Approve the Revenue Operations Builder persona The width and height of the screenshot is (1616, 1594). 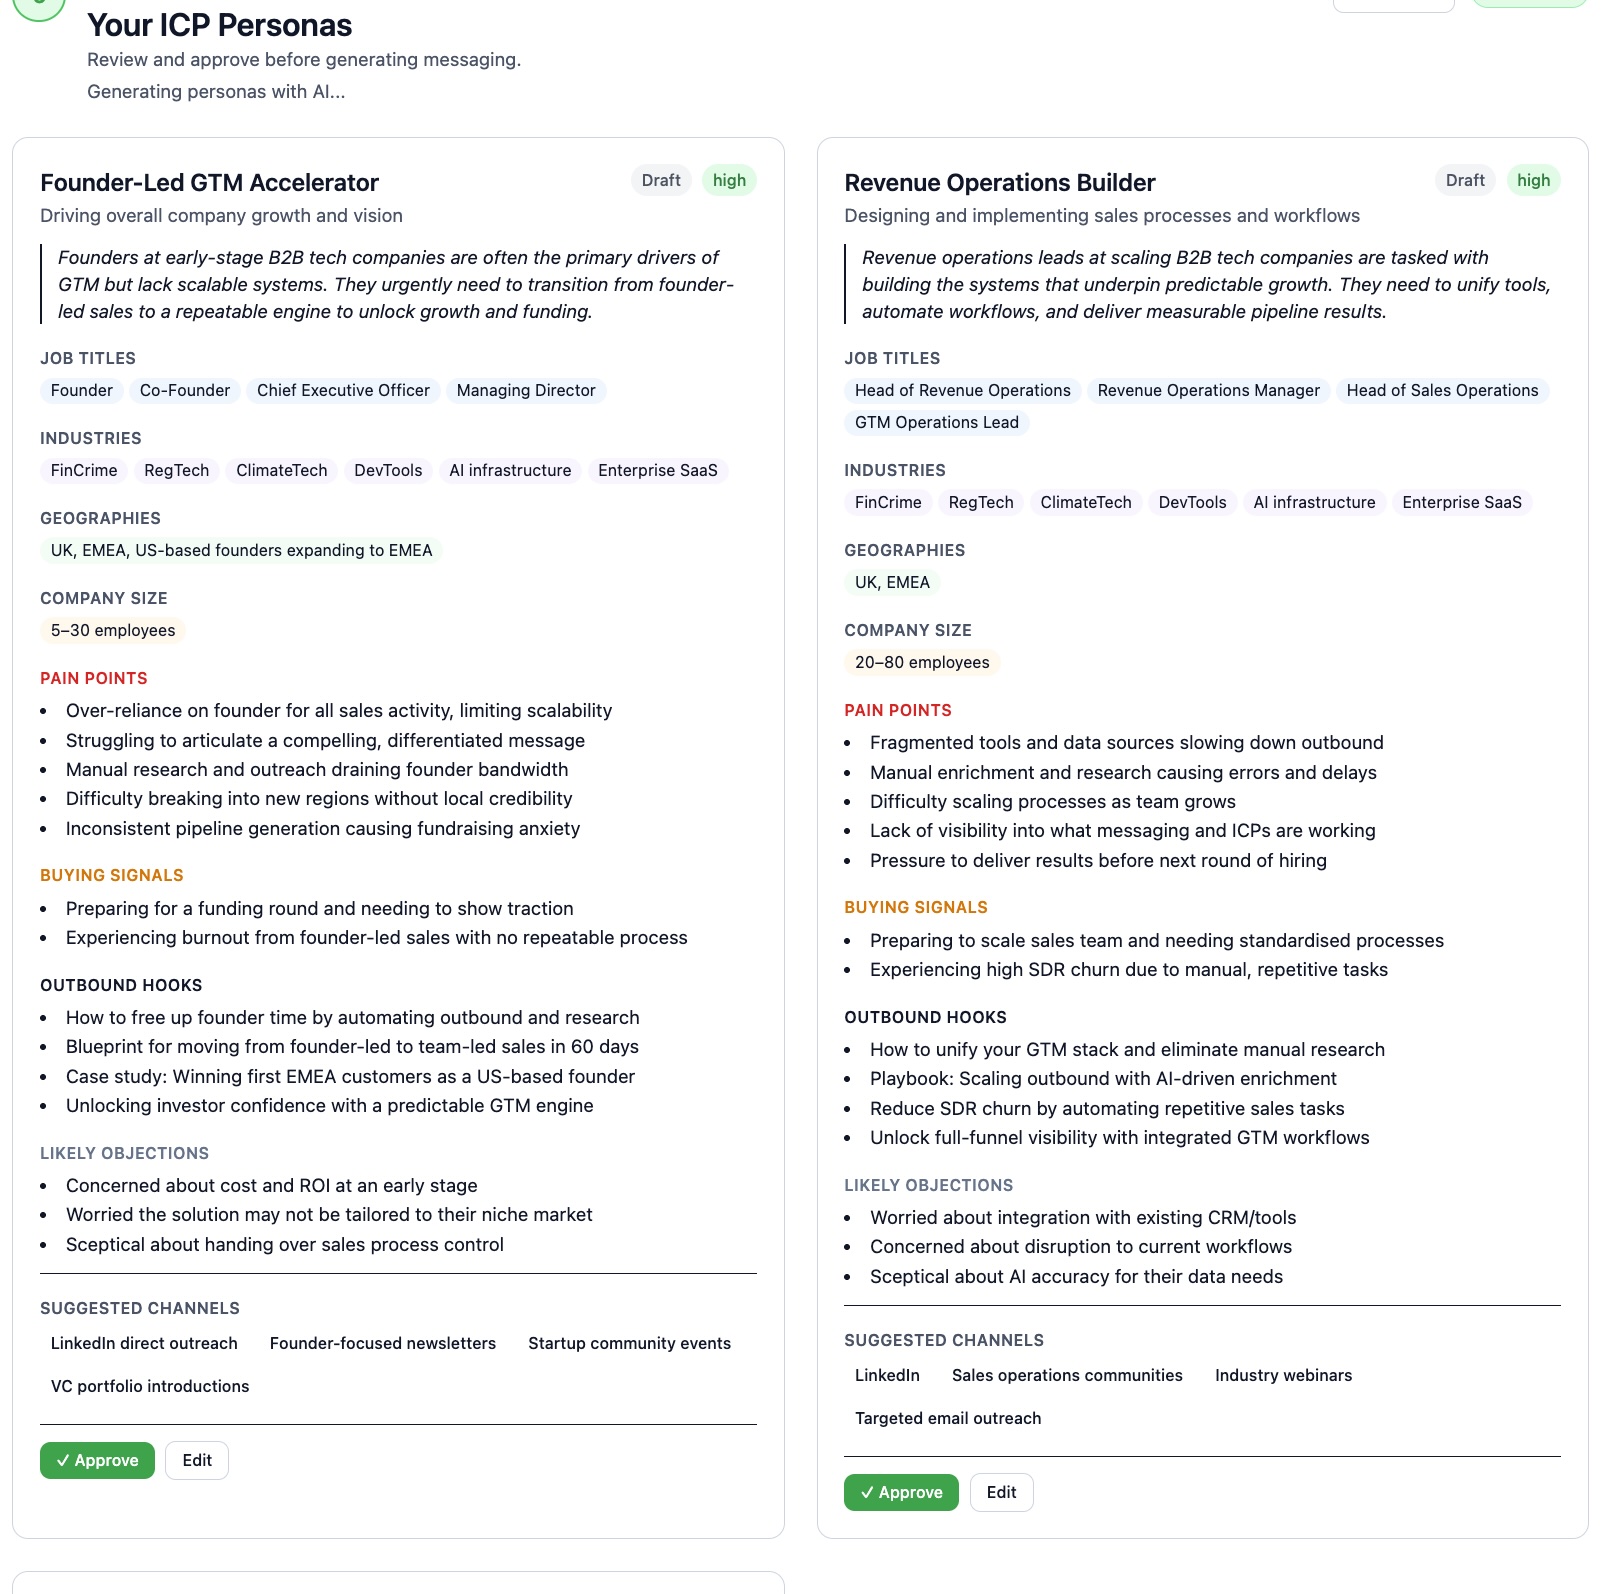point(900,1492)
